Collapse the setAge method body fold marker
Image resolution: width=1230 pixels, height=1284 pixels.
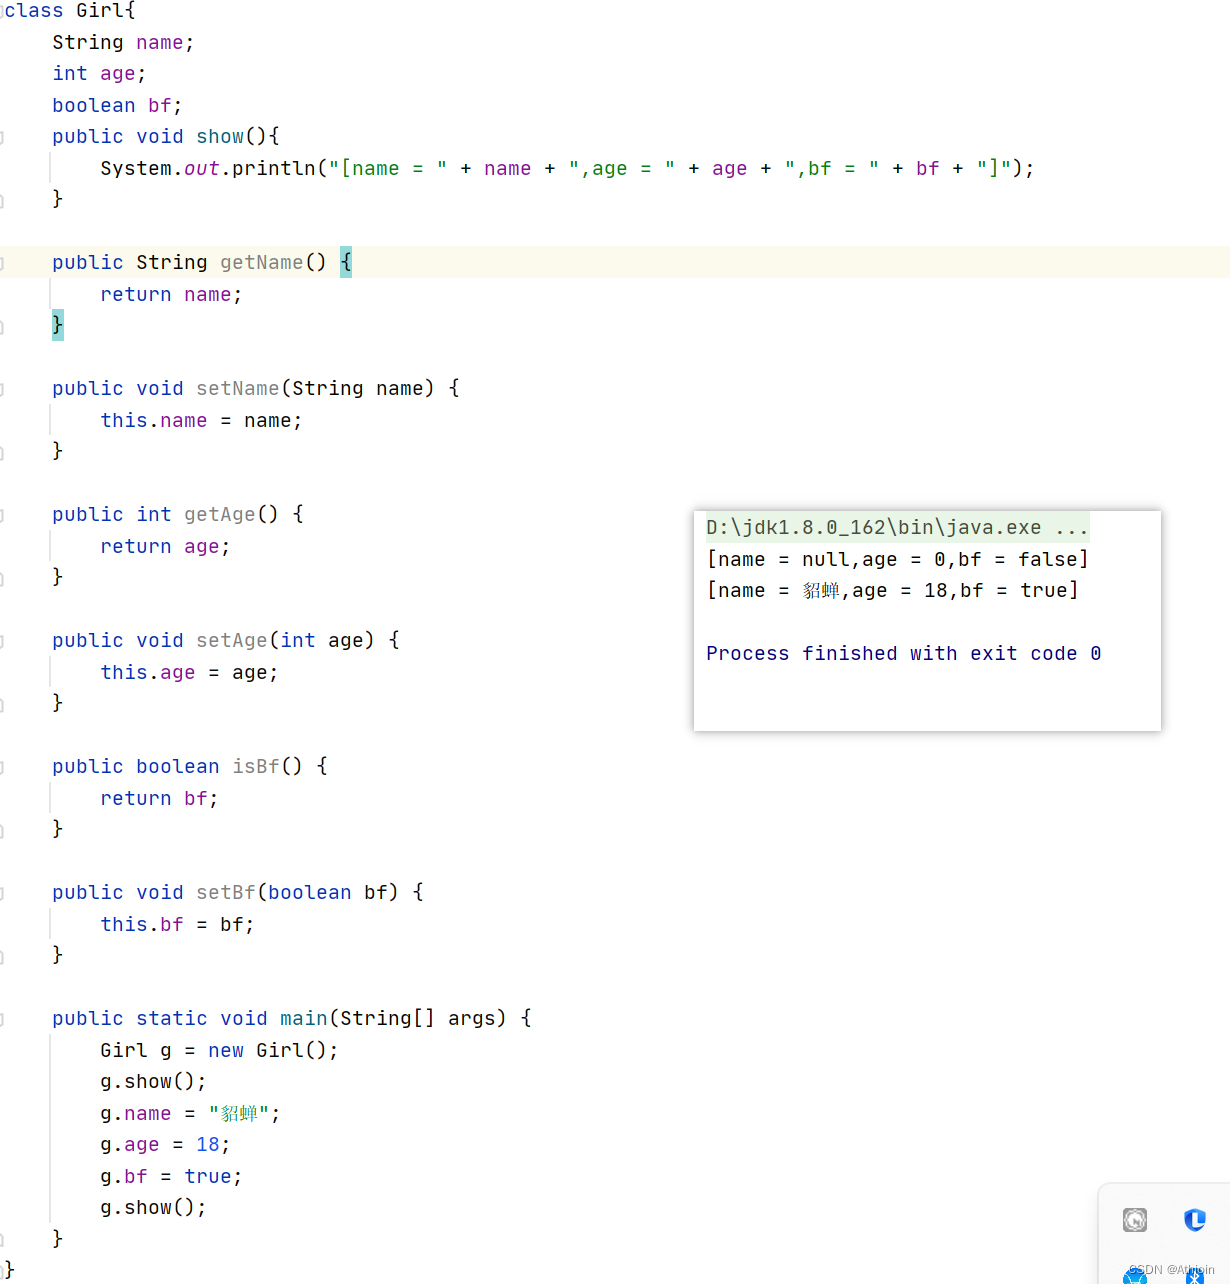pos(4,640)
